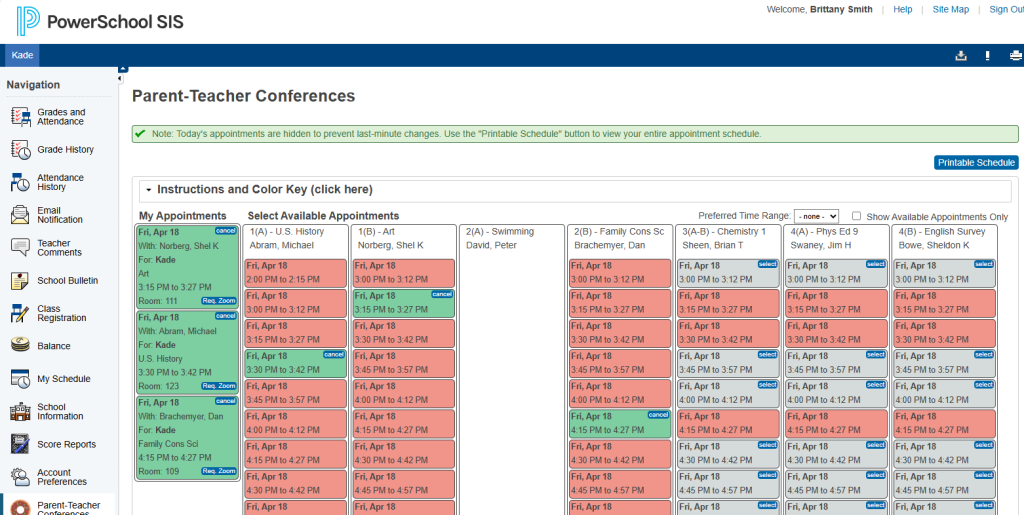1024x515 pixels.
Task: Enable Show Available Appointments Only checkbox
Action: click(856, 216)
